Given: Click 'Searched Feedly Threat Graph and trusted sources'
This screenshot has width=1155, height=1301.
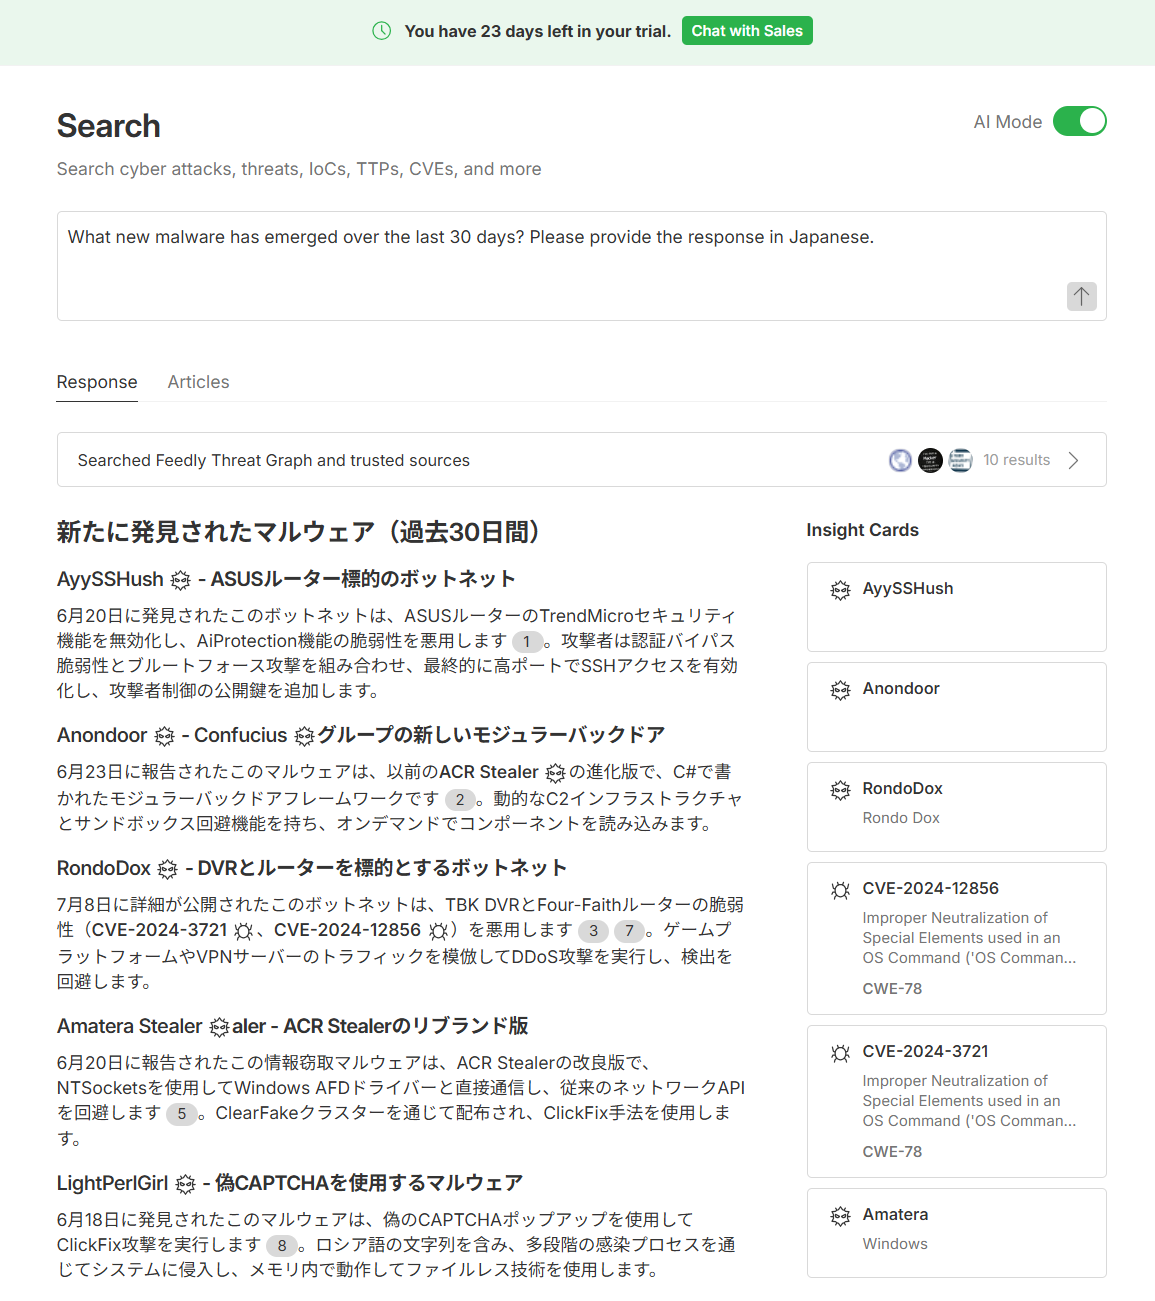Looking at the screenshot, I should click(274, 460).
